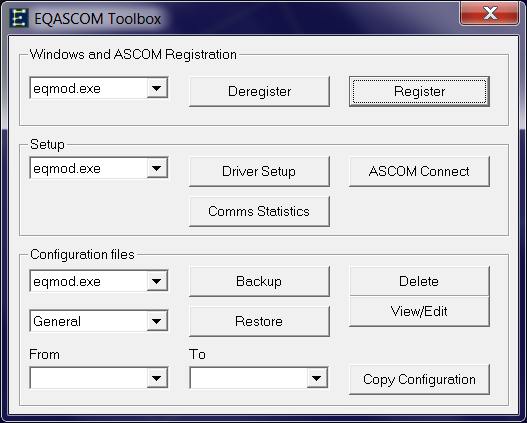This screenshot has height=423, width=527.
Task: Open Driver Setup
Action: (259, 171)
